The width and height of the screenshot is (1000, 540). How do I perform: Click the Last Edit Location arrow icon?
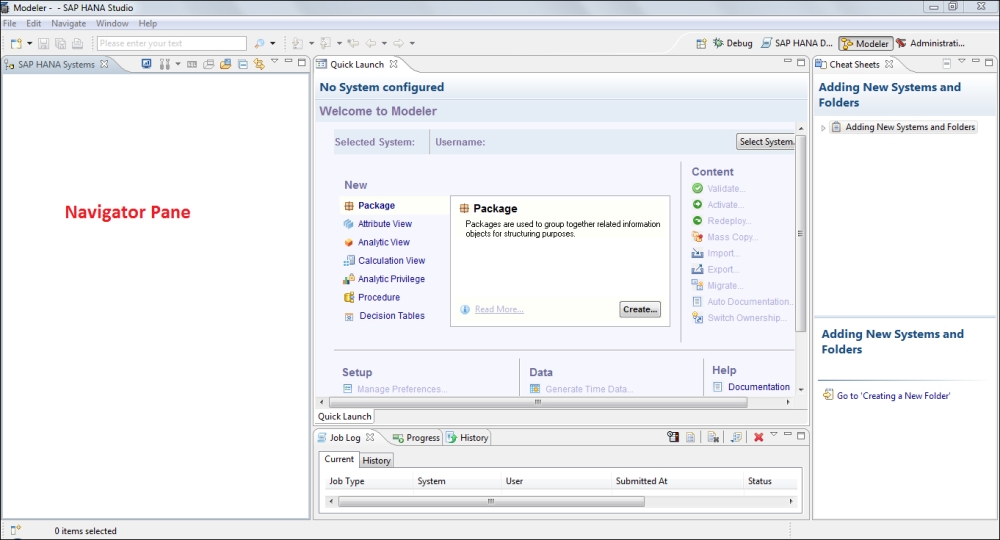[353, 43]
